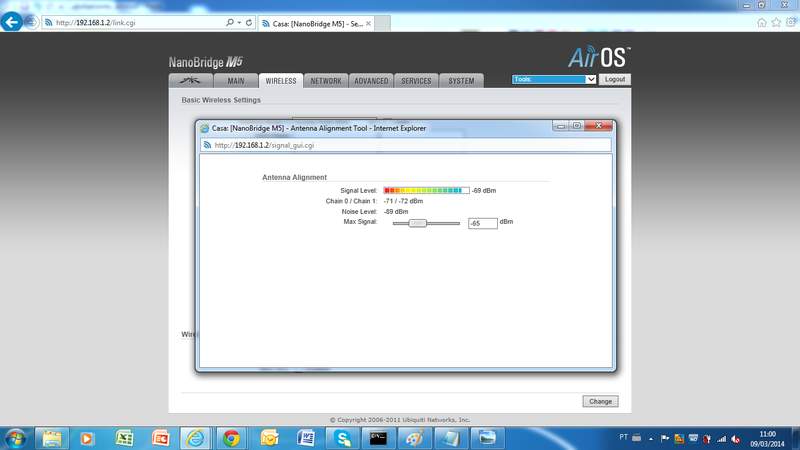Open Outlook mail icon in taskbar
This screenshot has height=450, width=800.
[x=269, y=438]
